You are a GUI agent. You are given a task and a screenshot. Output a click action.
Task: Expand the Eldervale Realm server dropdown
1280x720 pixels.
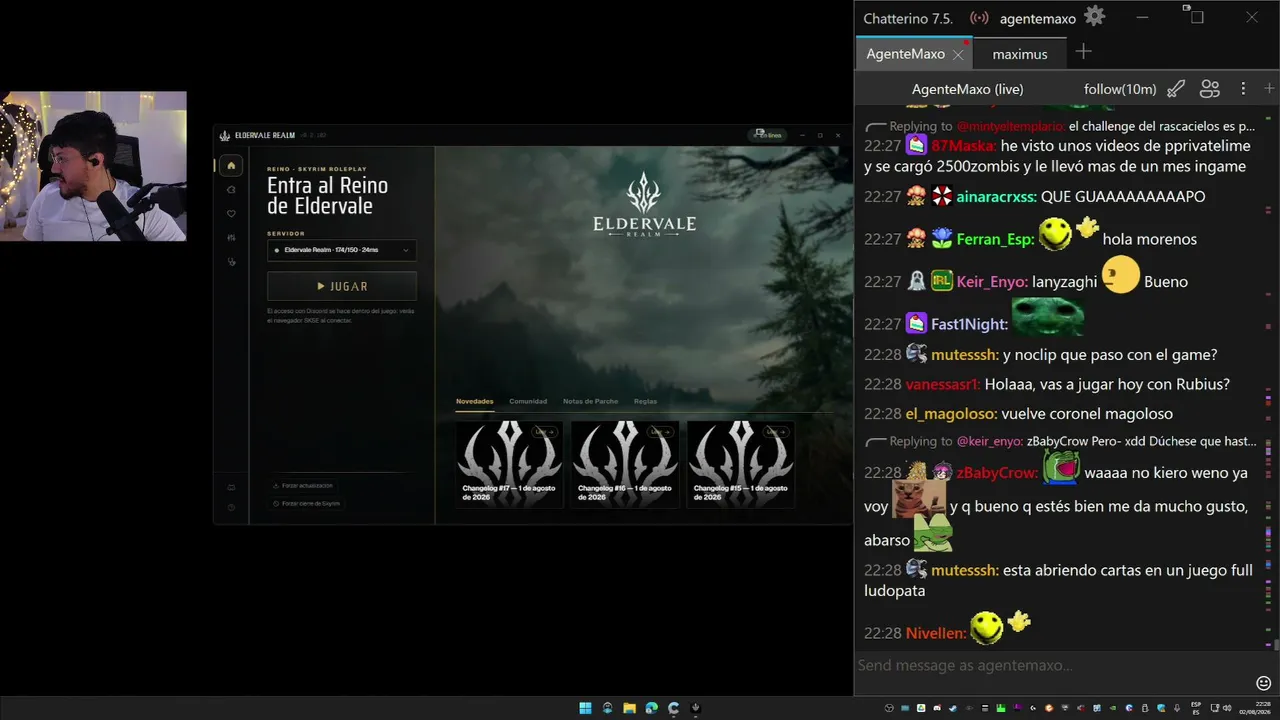(342, 250)
